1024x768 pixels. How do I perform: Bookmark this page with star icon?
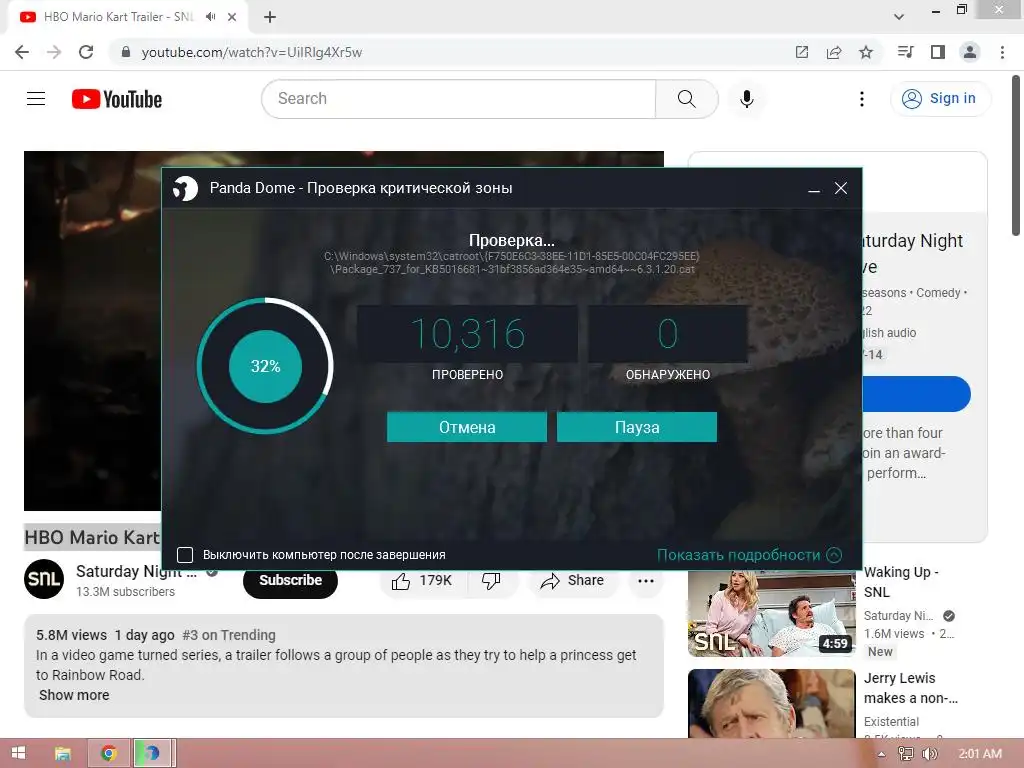[x=866, y=52]
